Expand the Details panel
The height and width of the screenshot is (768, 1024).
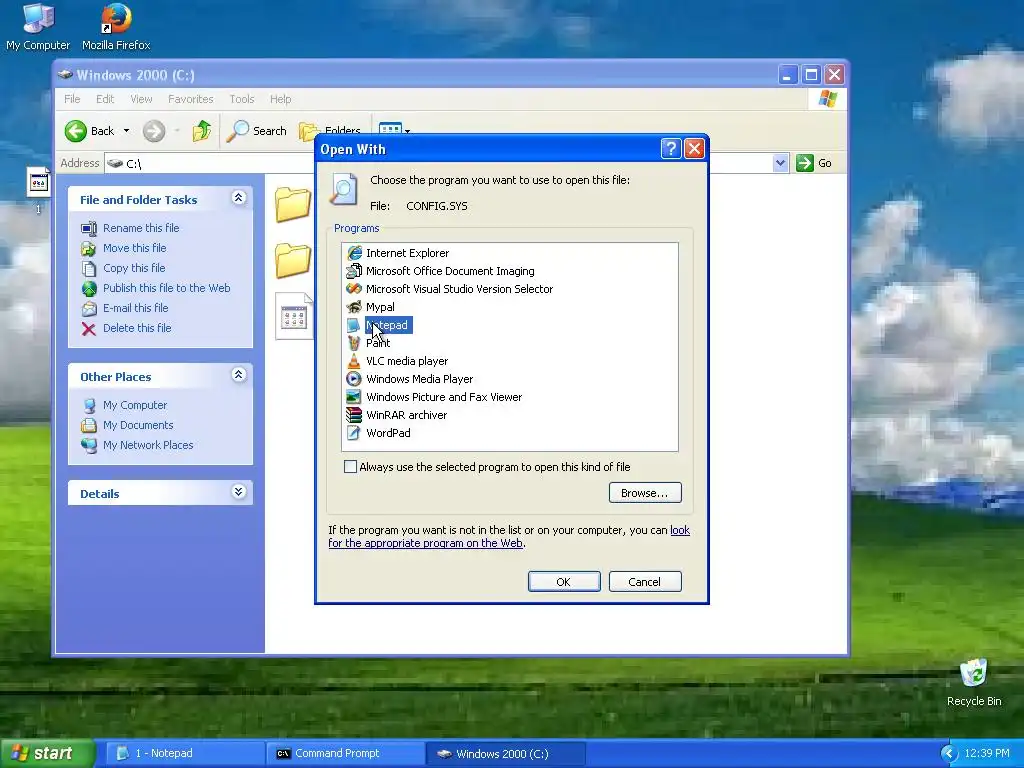pos(239,492)
